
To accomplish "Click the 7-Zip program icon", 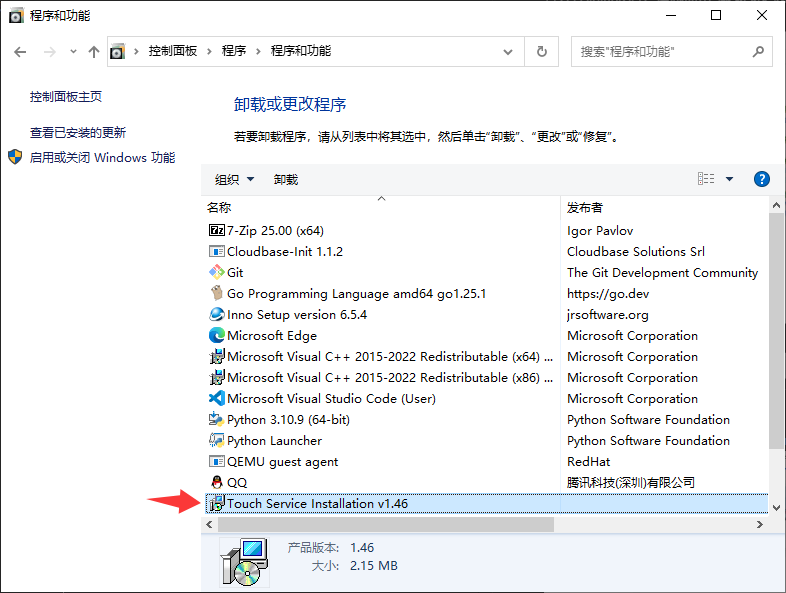I will [216, 230].
